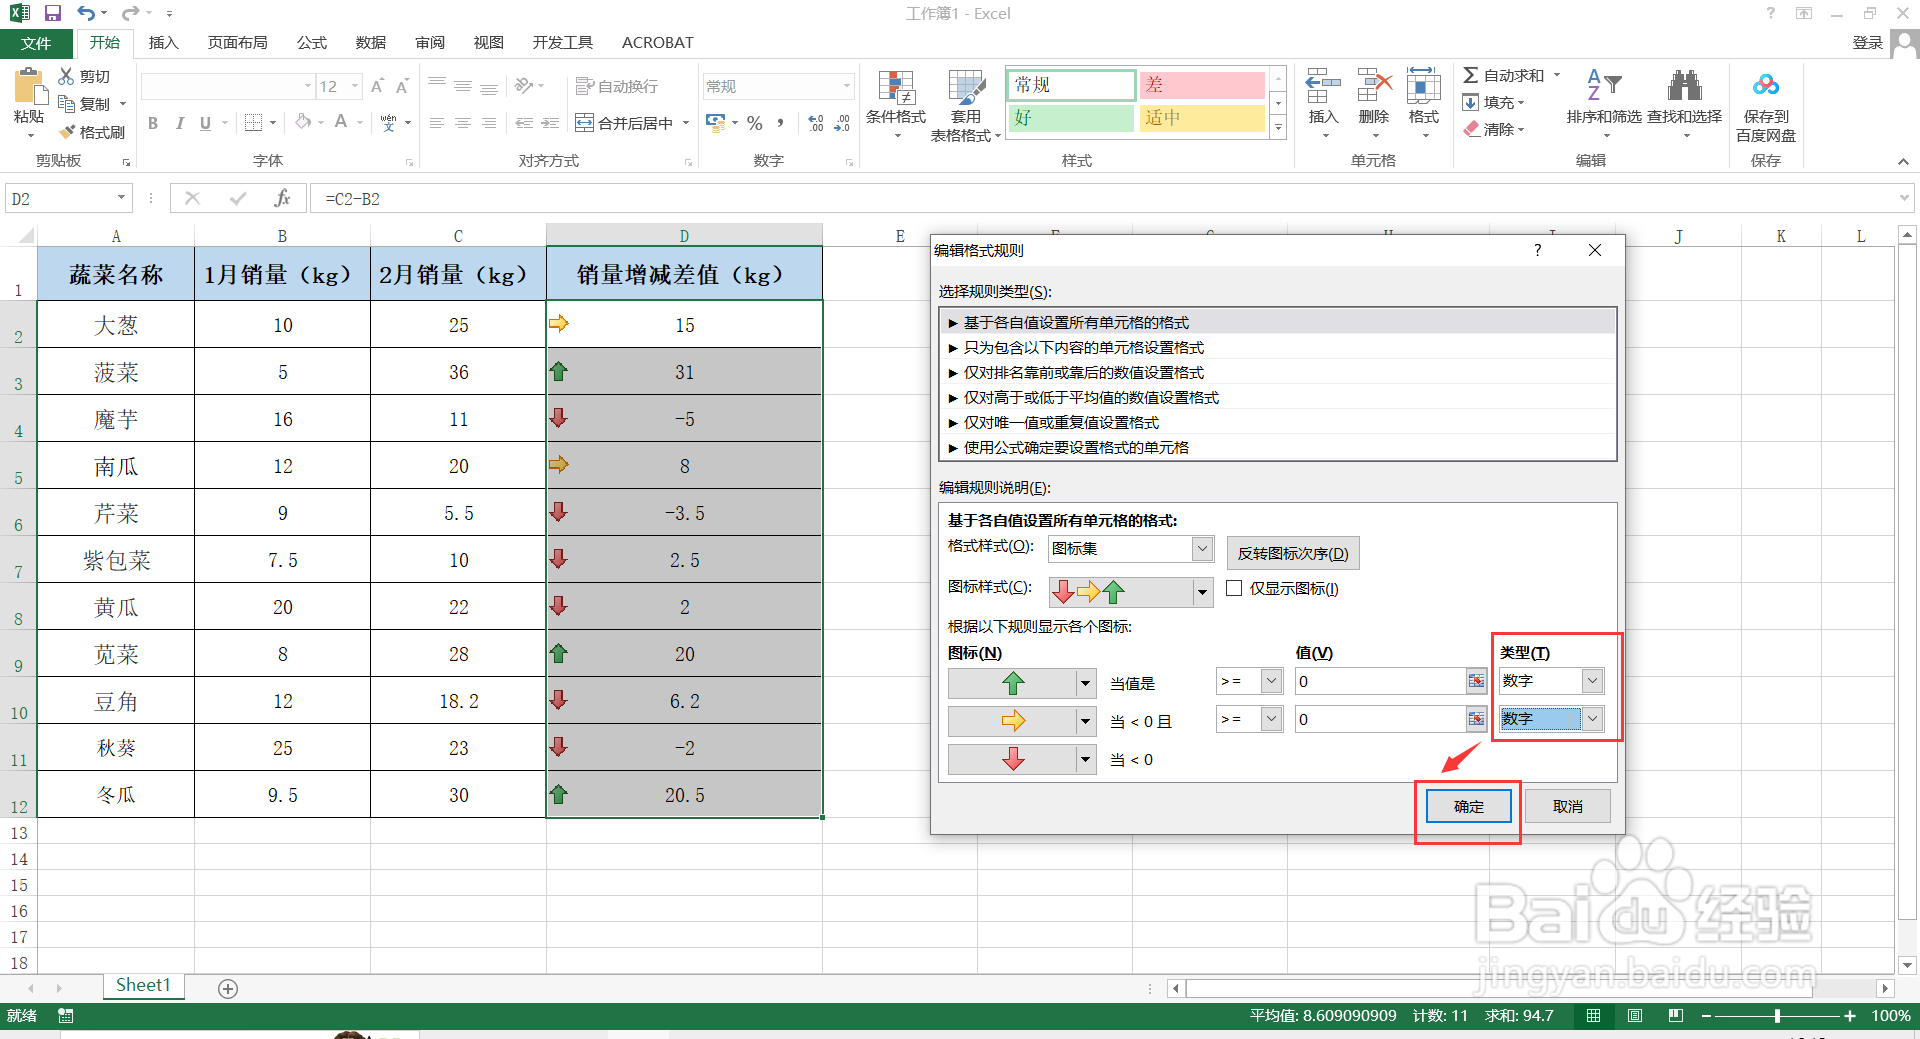Click the Save floppy icon in quick access toolbar

click(53, 13)
